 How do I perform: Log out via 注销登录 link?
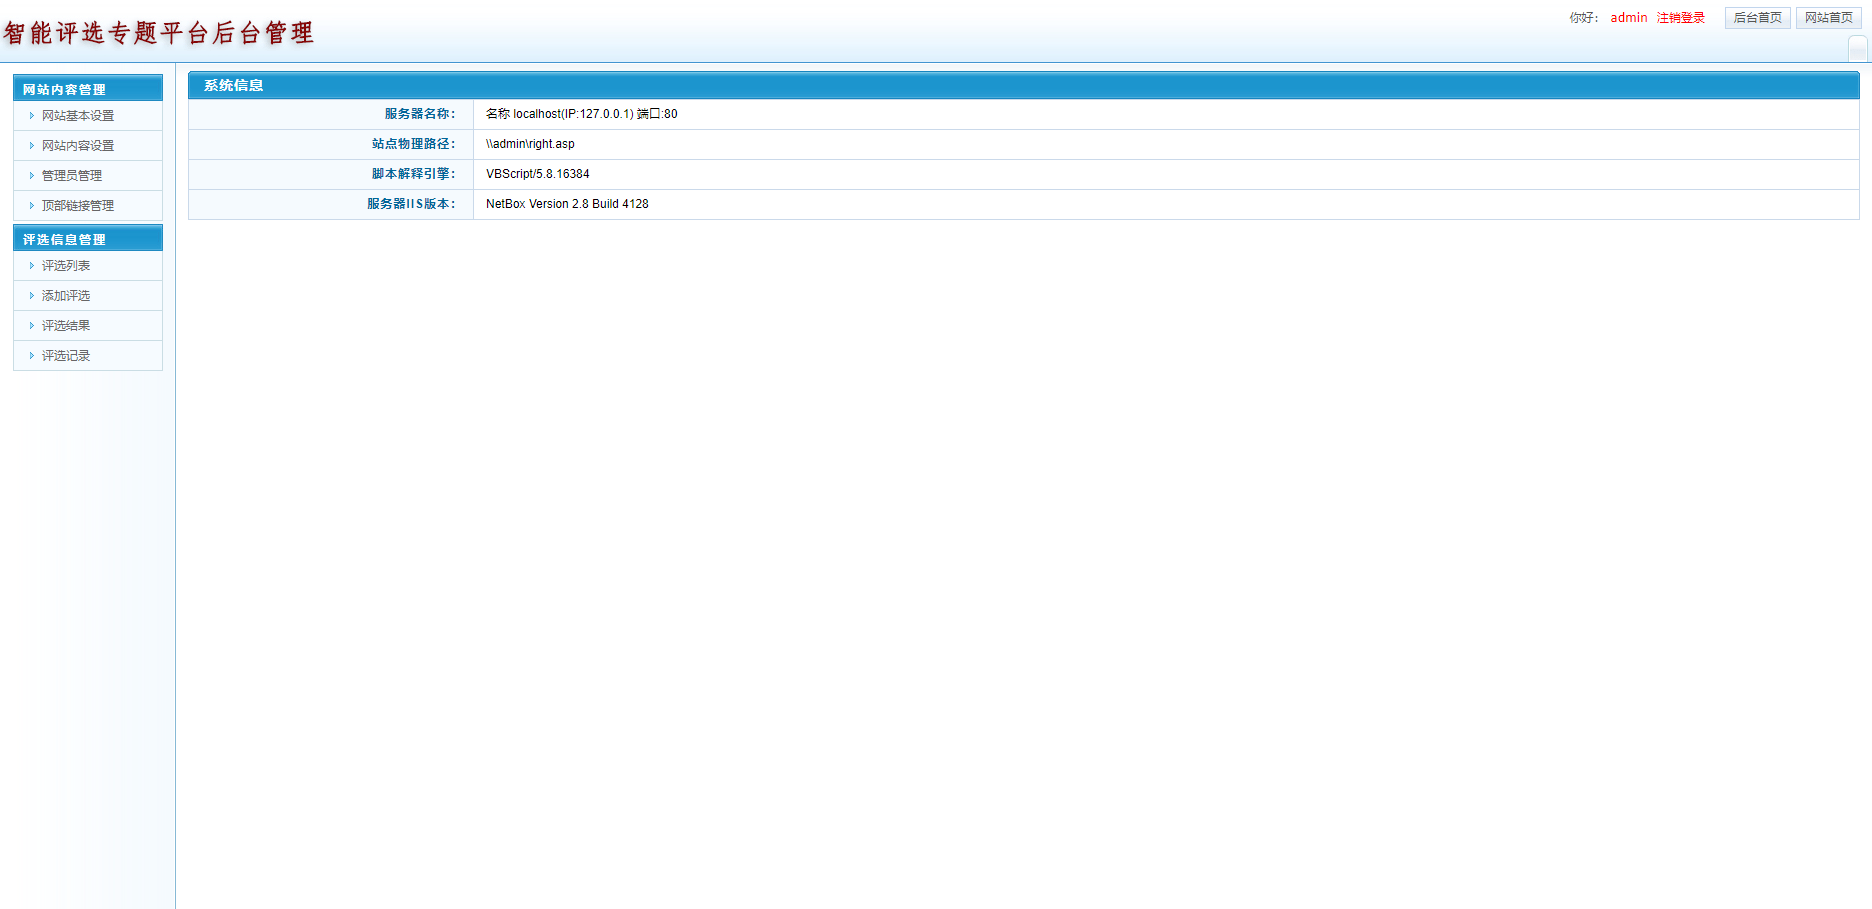1680,18
